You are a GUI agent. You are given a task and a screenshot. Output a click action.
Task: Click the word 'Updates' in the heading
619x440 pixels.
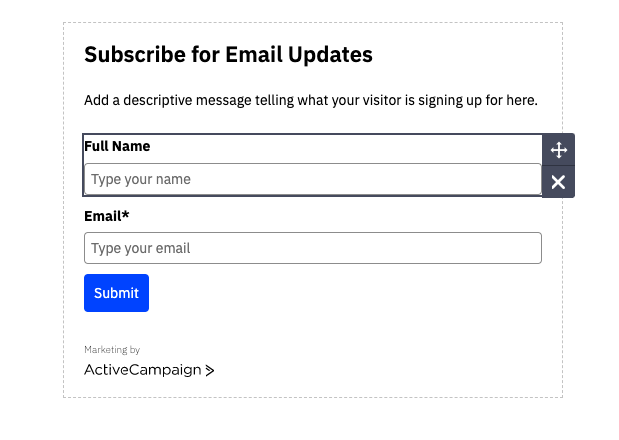point(330,54)
